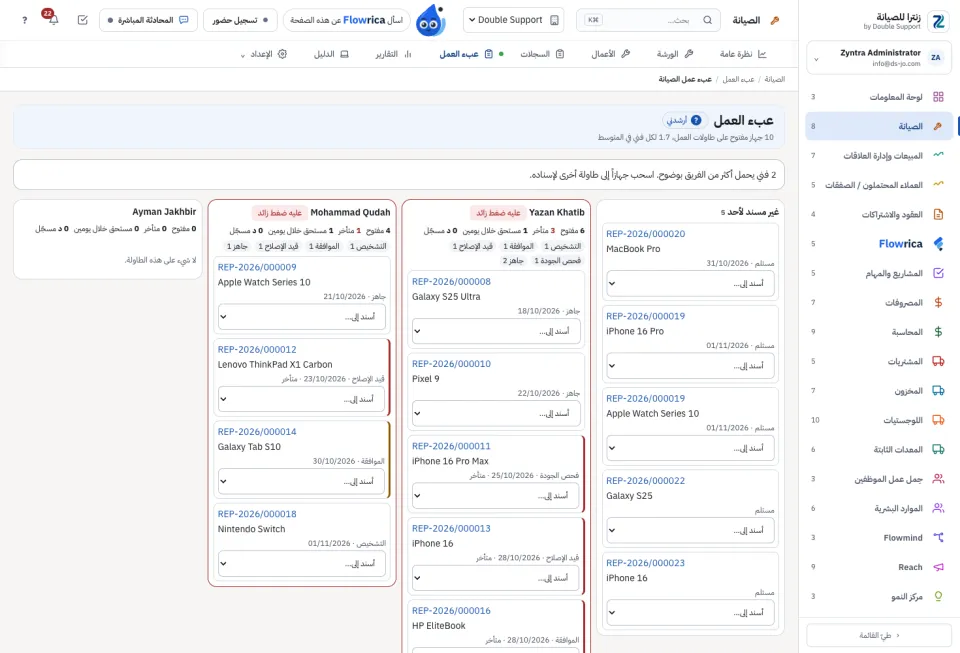Expand the Zyntra Administrator account chevron
Screen dimensions: 960x653
point(816,59)
